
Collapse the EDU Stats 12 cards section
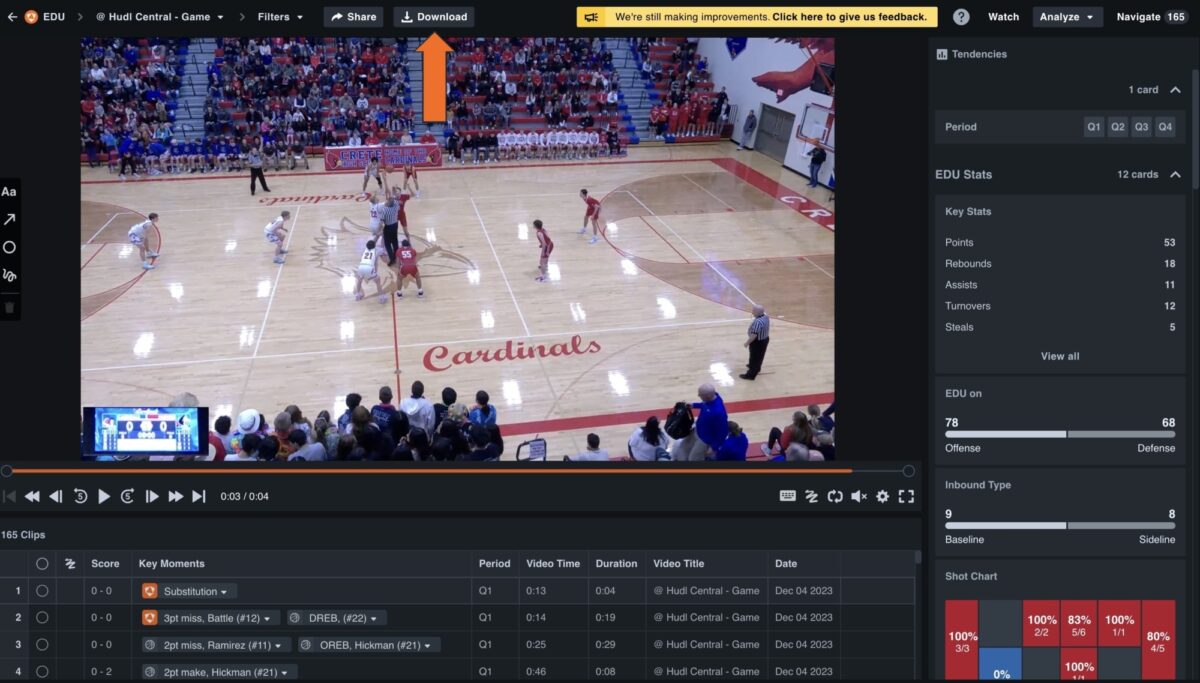pyautogui.click(x=1175, y=175)
